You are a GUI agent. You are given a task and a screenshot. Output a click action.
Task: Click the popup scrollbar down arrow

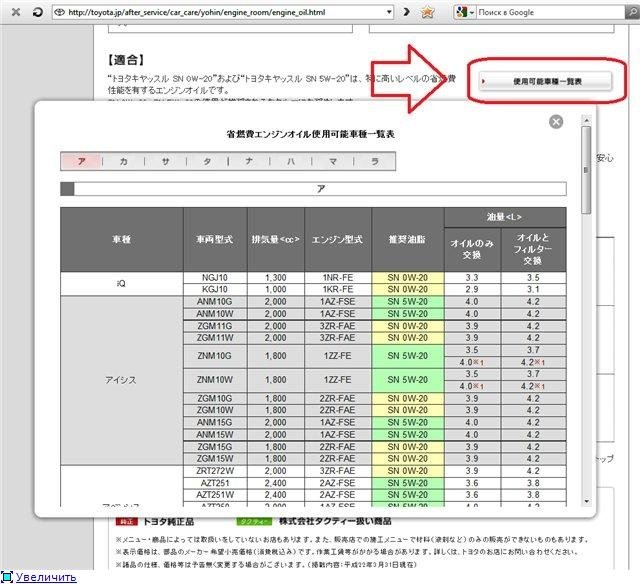586,501
